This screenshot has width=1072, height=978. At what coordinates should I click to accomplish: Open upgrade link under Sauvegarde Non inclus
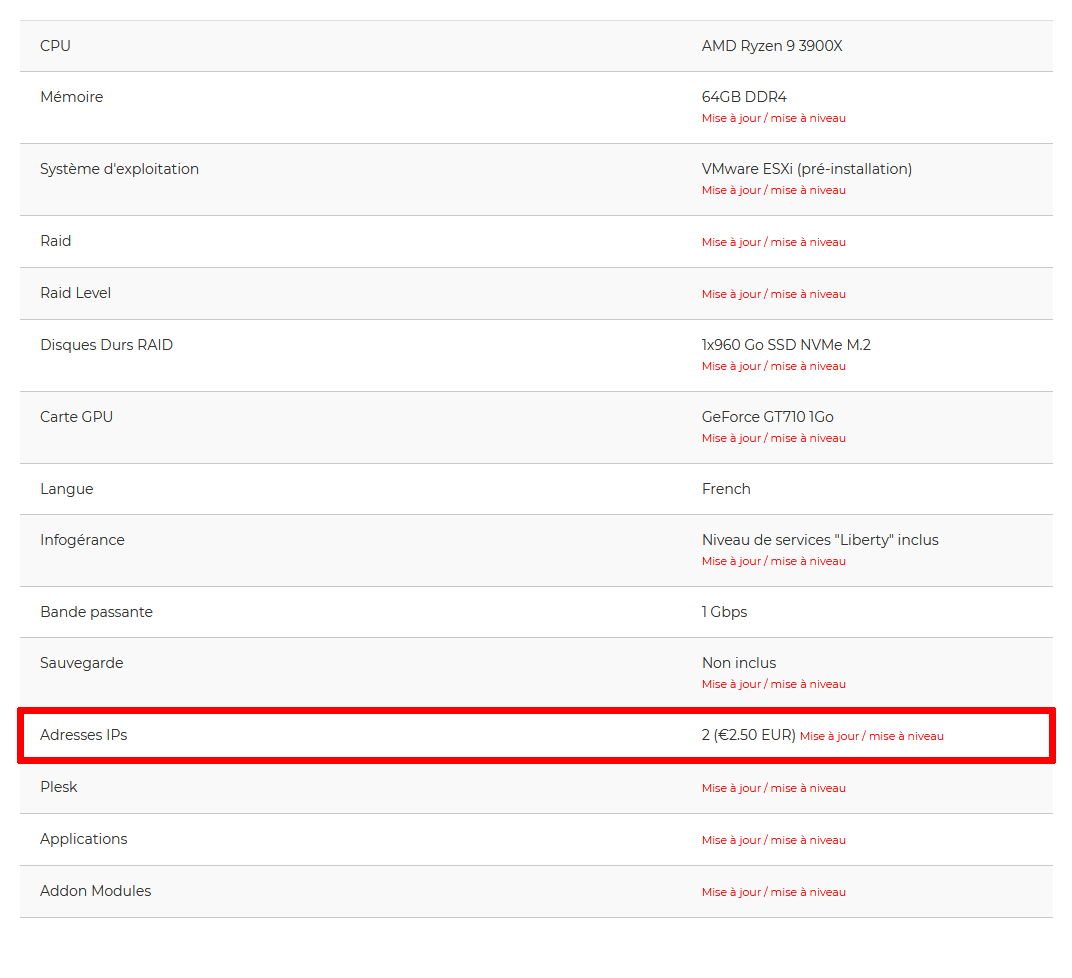click(x=773, y=684)
